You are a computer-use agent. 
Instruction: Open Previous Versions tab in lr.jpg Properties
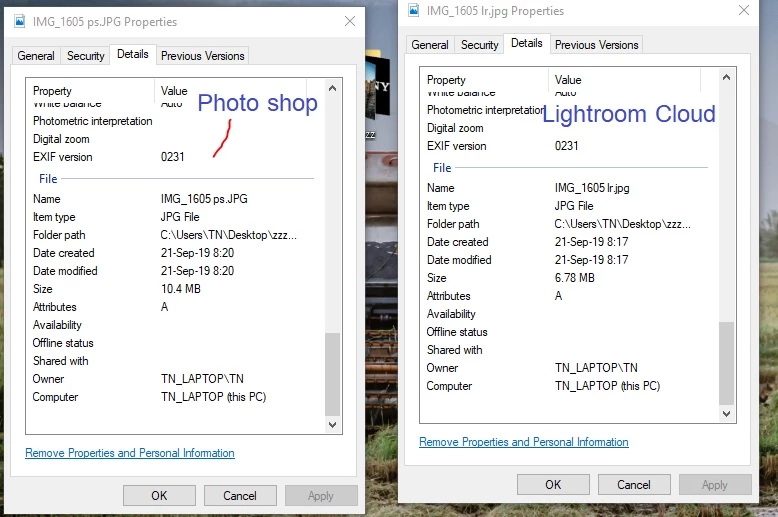[596, 45]
